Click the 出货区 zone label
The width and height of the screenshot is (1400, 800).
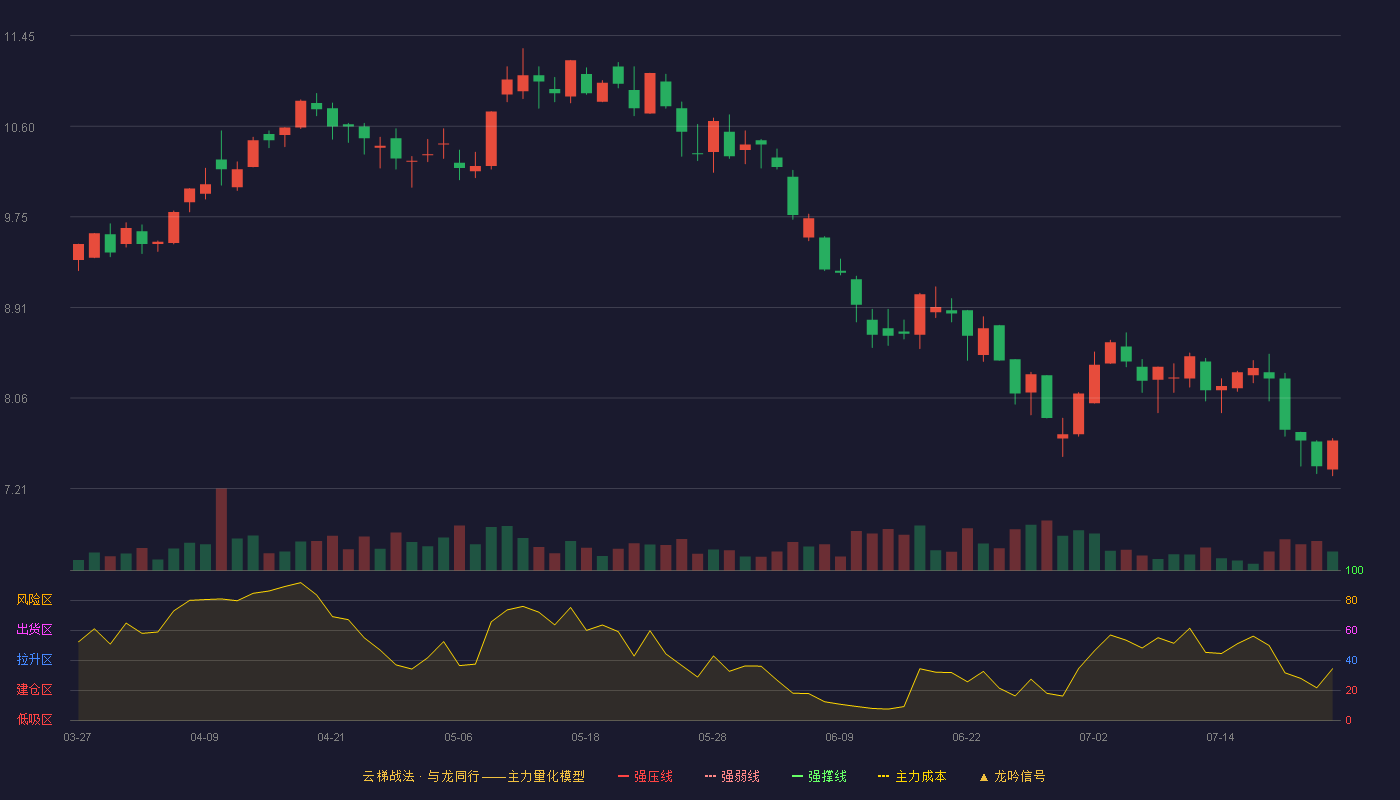tap(34, 630)
